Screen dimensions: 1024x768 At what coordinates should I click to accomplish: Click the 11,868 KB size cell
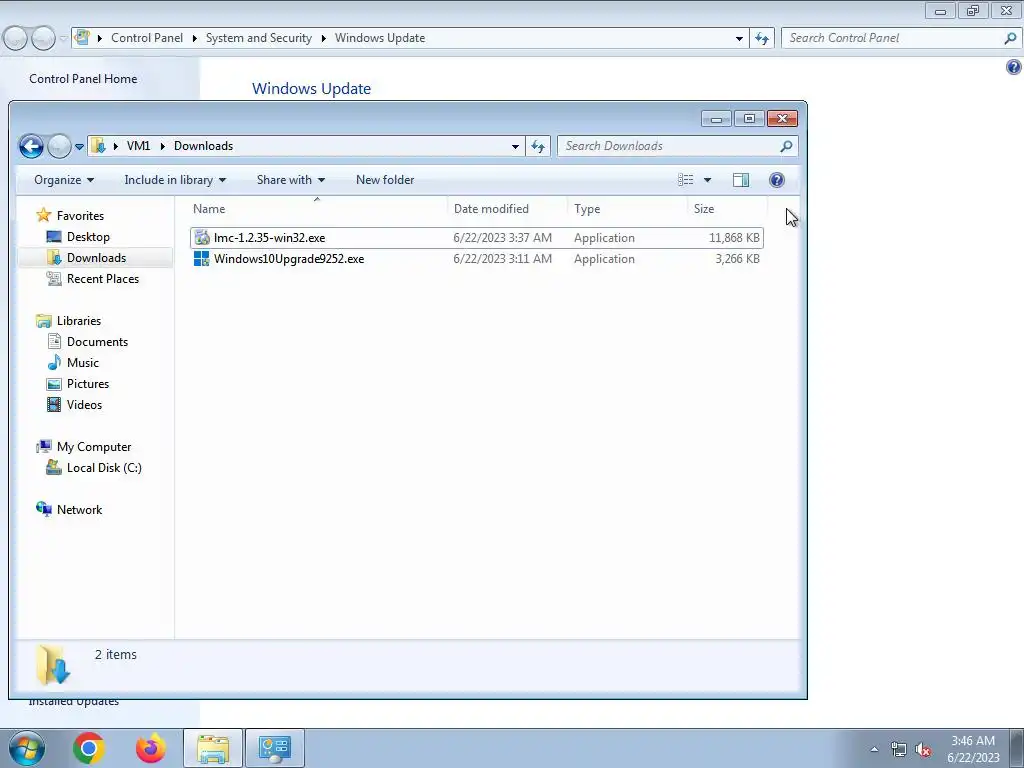(734, 238)
